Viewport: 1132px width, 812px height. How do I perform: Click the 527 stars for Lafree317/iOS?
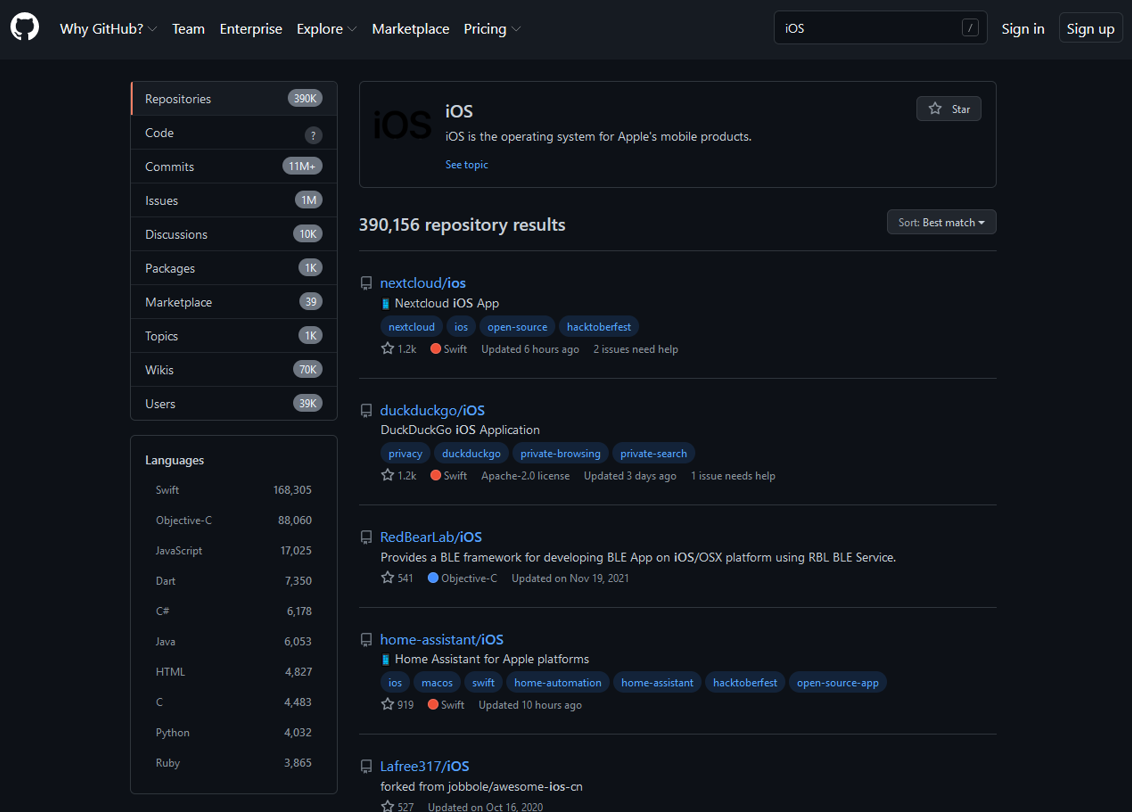[x=397, y=806]
